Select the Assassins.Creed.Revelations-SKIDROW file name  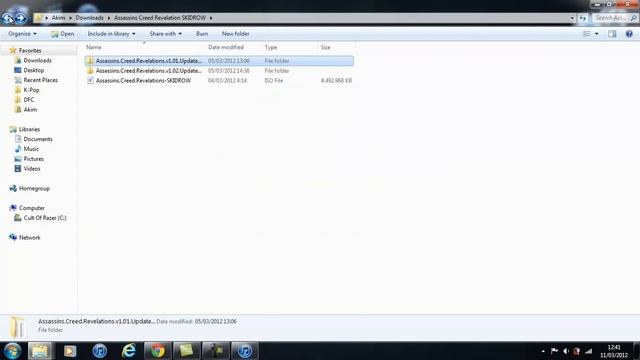click(x=143, y=80)
